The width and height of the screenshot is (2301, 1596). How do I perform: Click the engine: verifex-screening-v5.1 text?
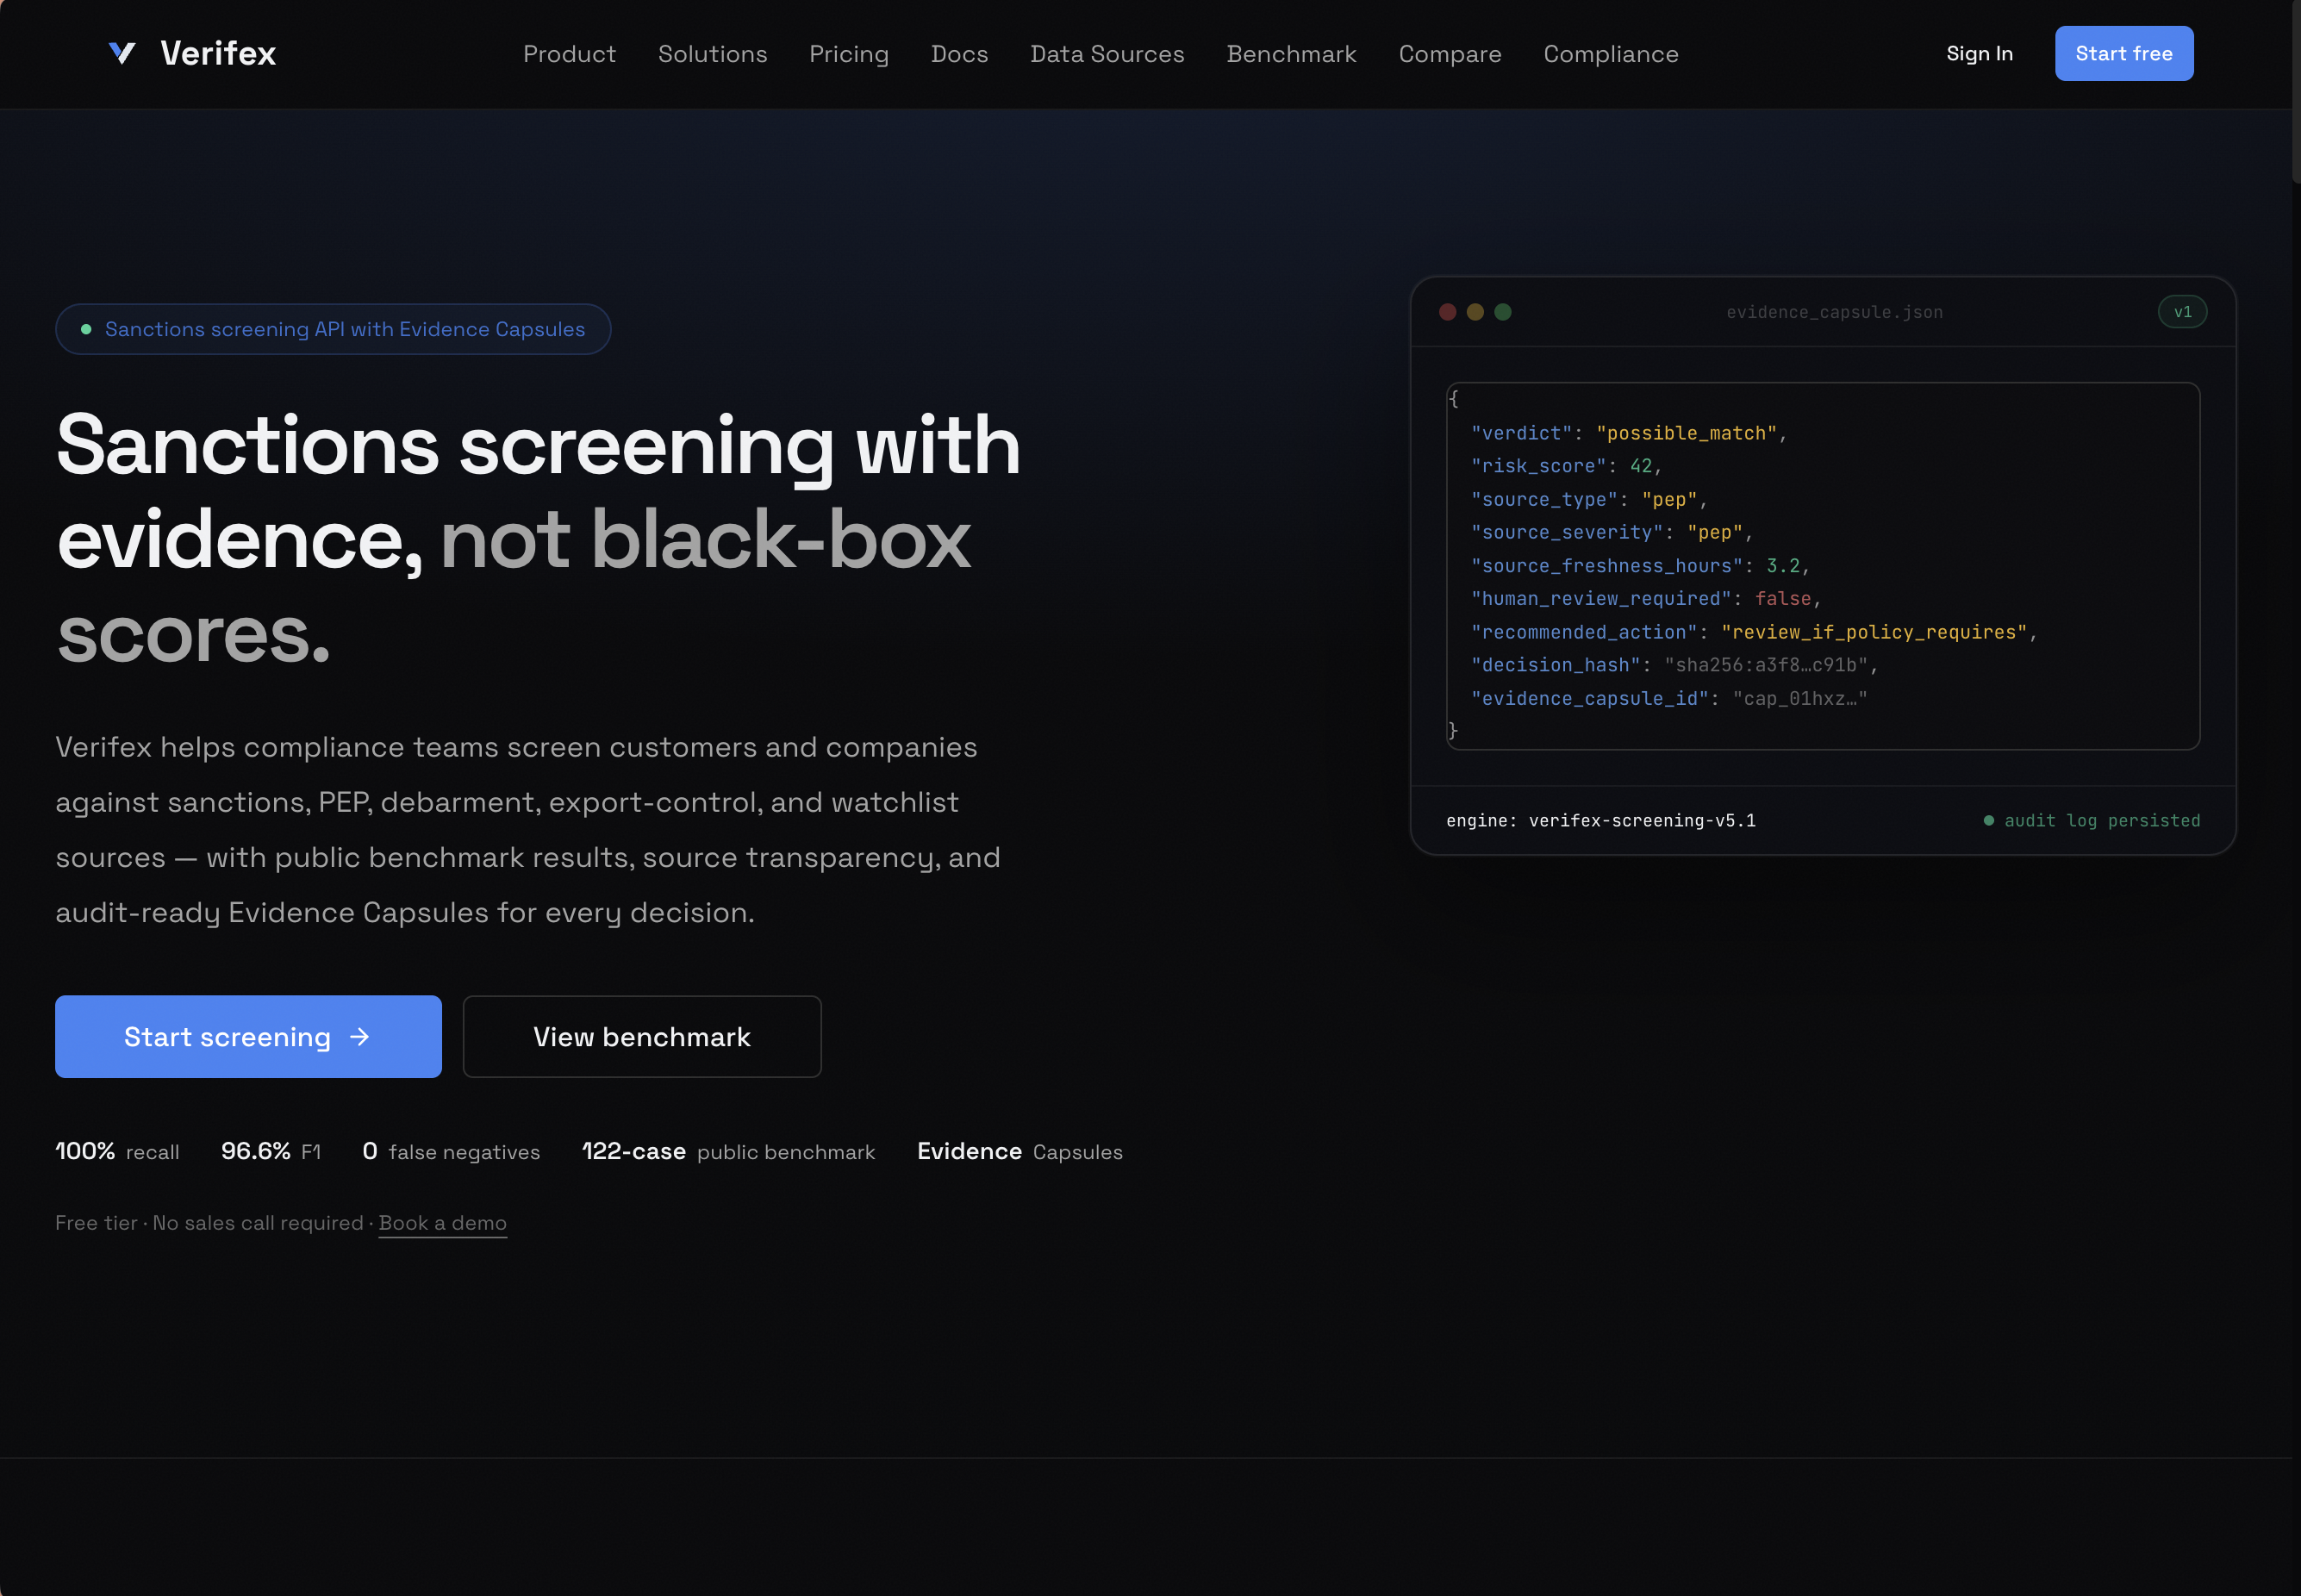1600,820
